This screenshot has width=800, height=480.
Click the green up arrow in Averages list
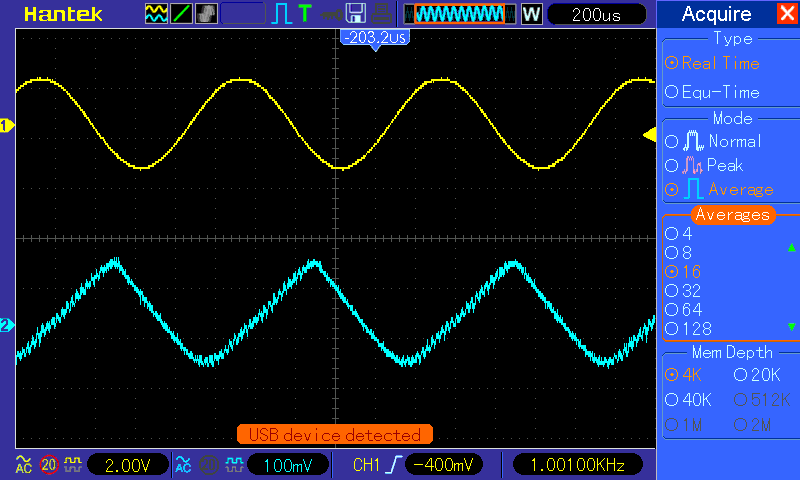click(791, 247)
